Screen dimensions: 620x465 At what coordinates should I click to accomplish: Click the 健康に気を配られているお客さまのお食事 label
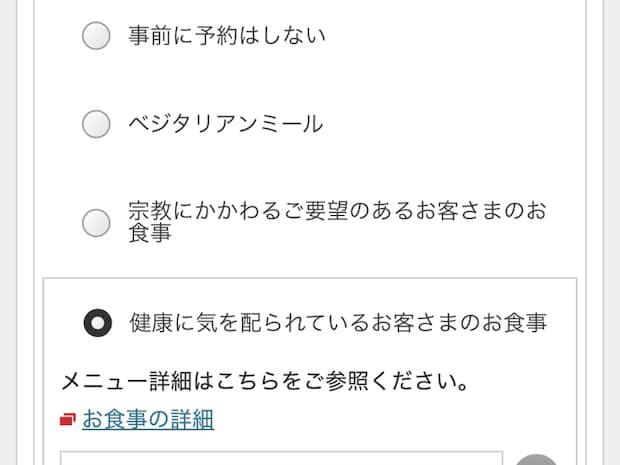[337, 323]
